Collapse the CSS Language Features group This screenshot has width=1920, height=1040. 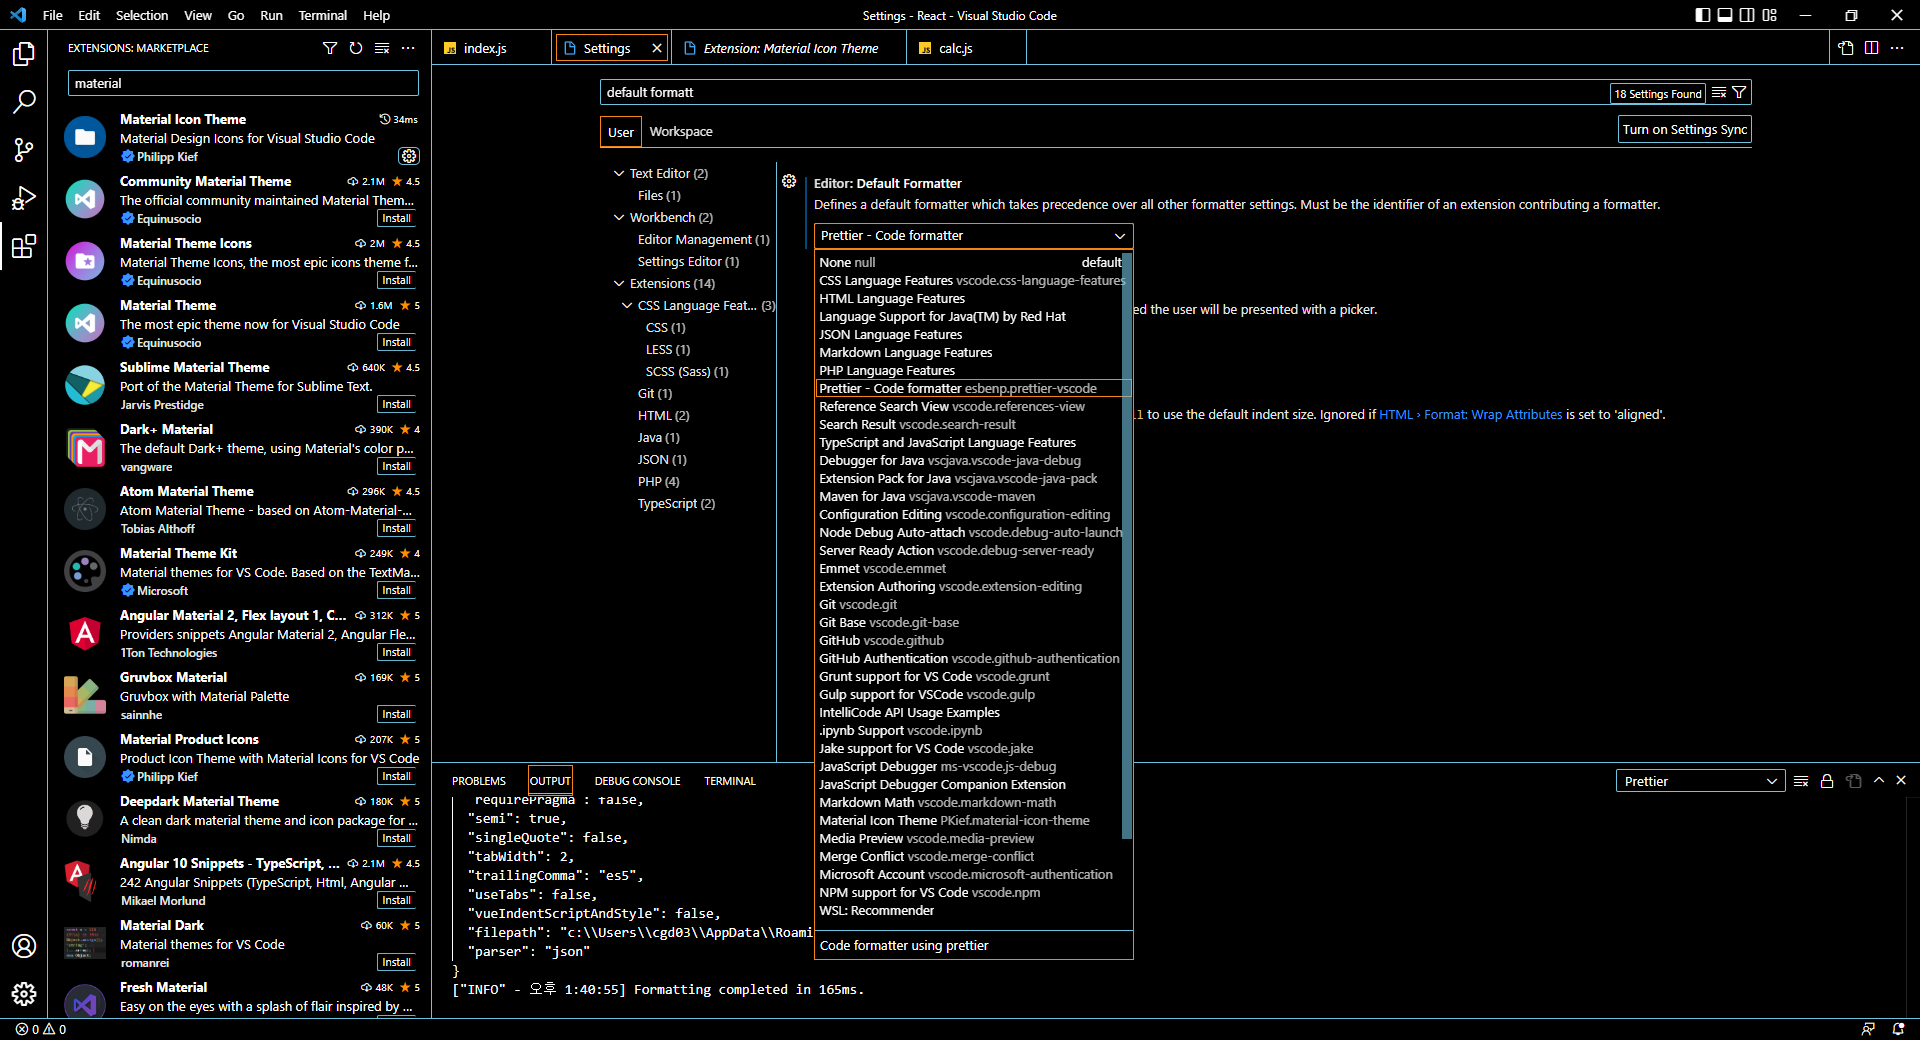[627, 306]
